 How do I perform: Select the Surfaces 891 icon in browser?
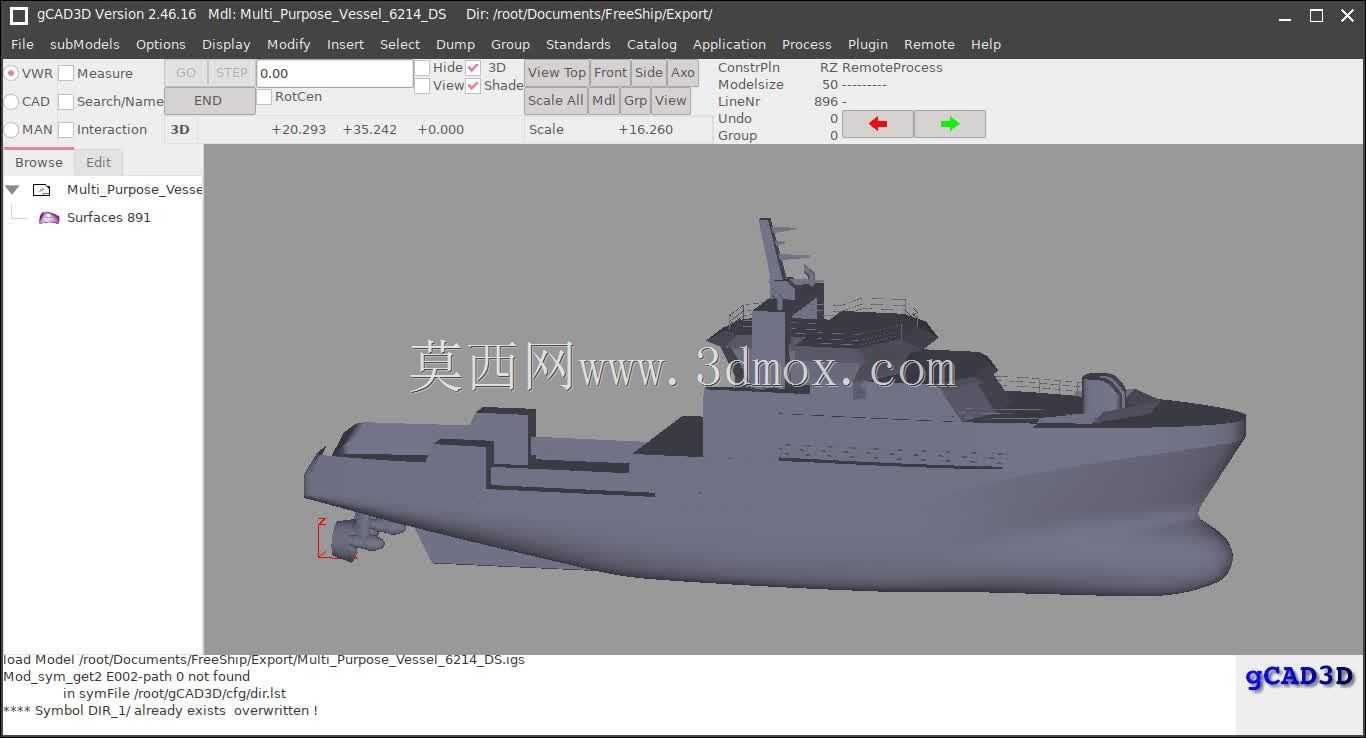click(x=49, y=217)
